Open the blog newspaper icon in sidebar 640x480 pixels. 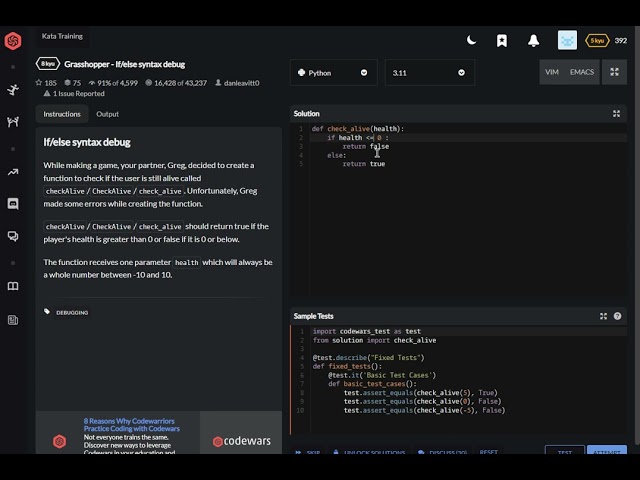point(13,320)
